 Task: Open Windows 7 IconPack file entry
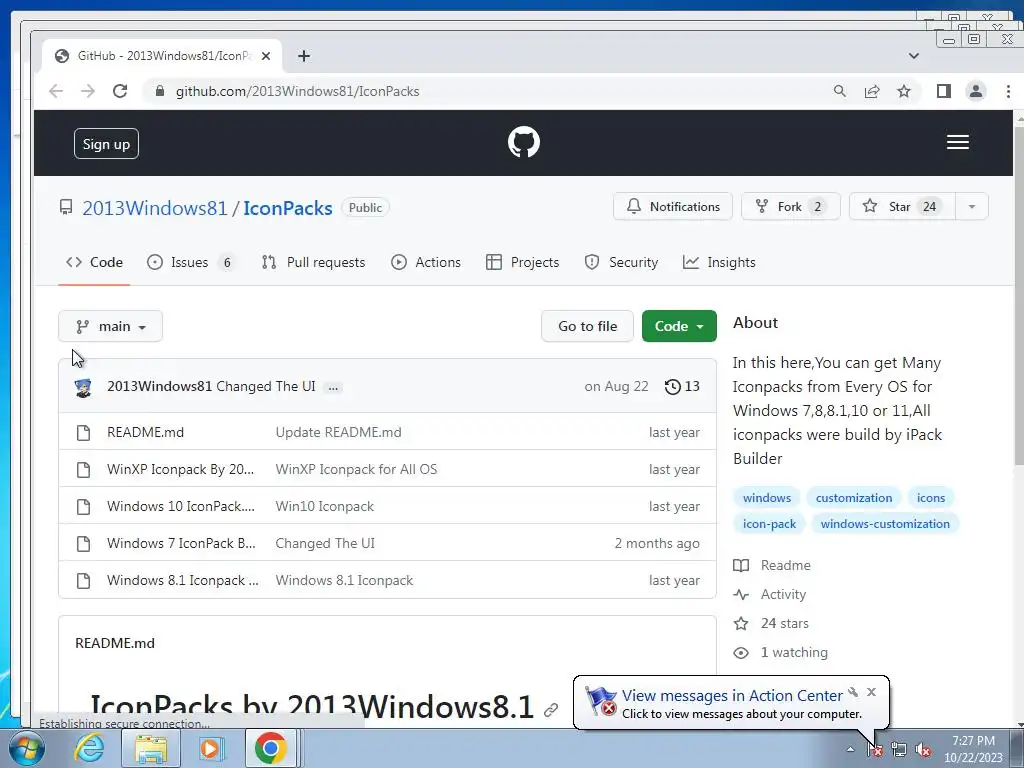tap(182, 543)
